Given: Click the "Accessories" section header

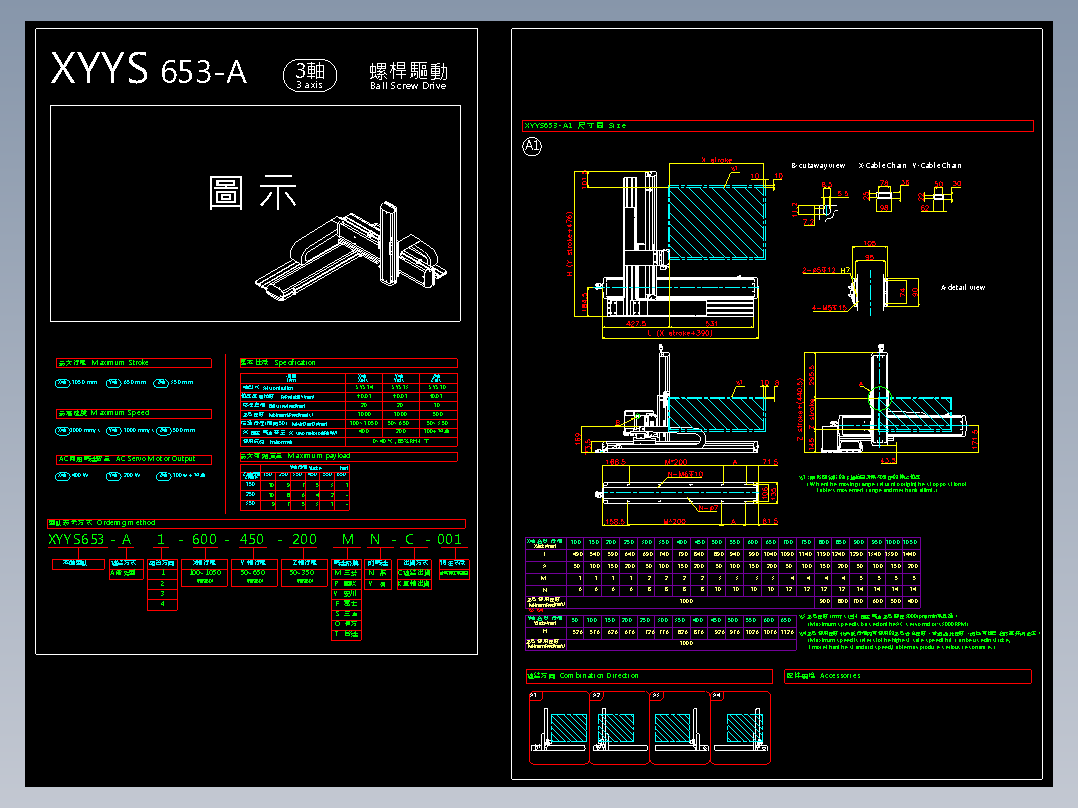Looking at the screenshot, I should [908, 676].
